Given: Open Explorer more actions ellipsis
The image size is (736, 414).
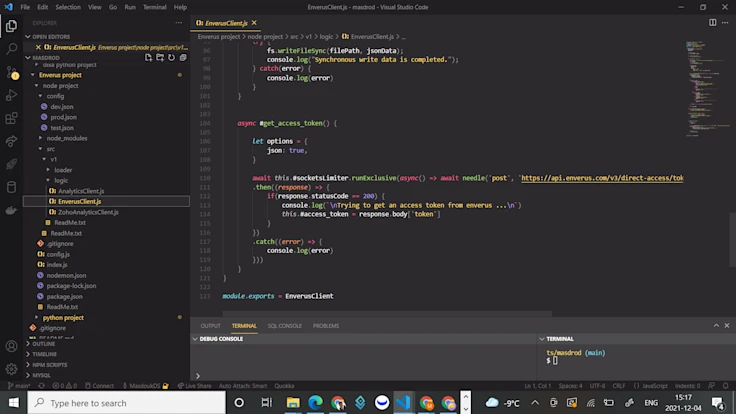Looking at the screenshot, I should 179,23.
